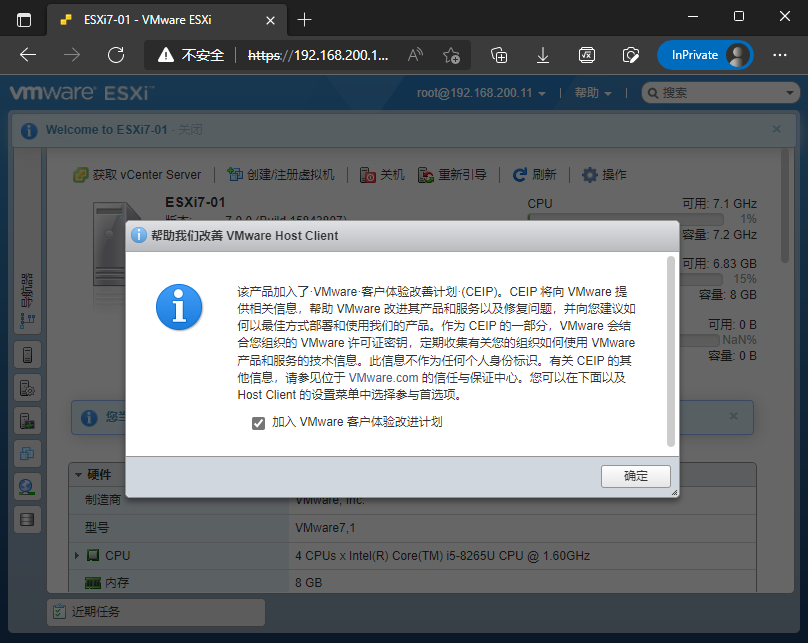Collapse the 硬件 hardware section

click(x=78, y=475)
